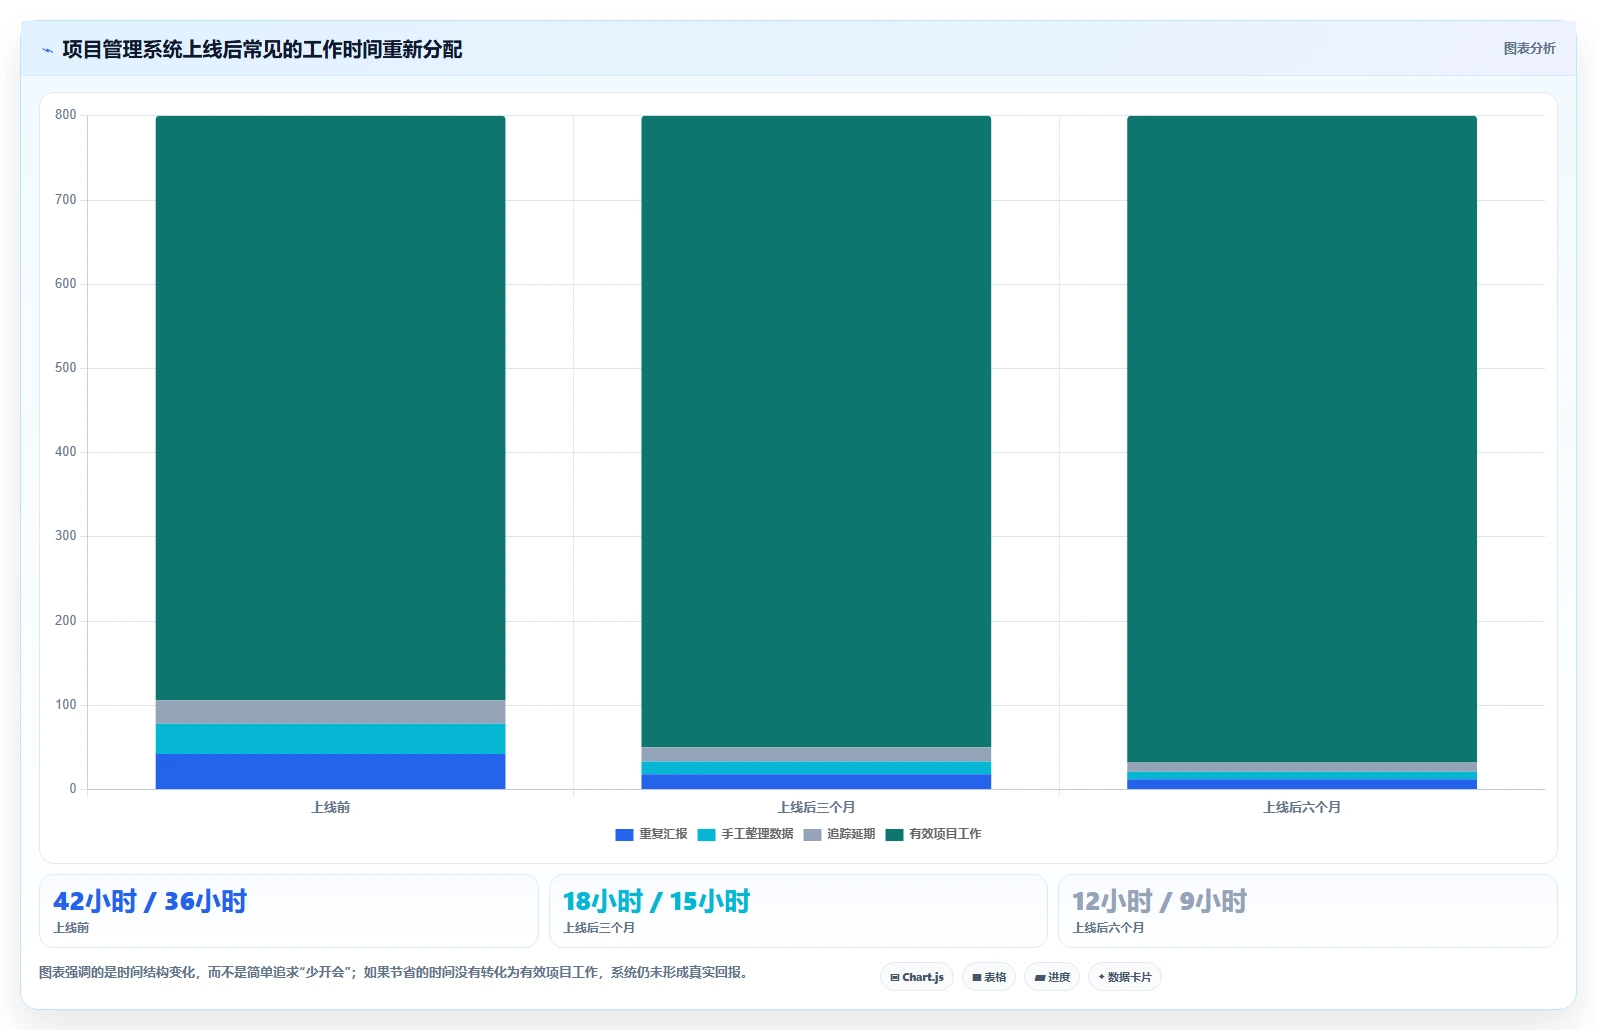1597x1030 pixels.
Task: Select the Chart.js pill tag
Action: point(917,977)
